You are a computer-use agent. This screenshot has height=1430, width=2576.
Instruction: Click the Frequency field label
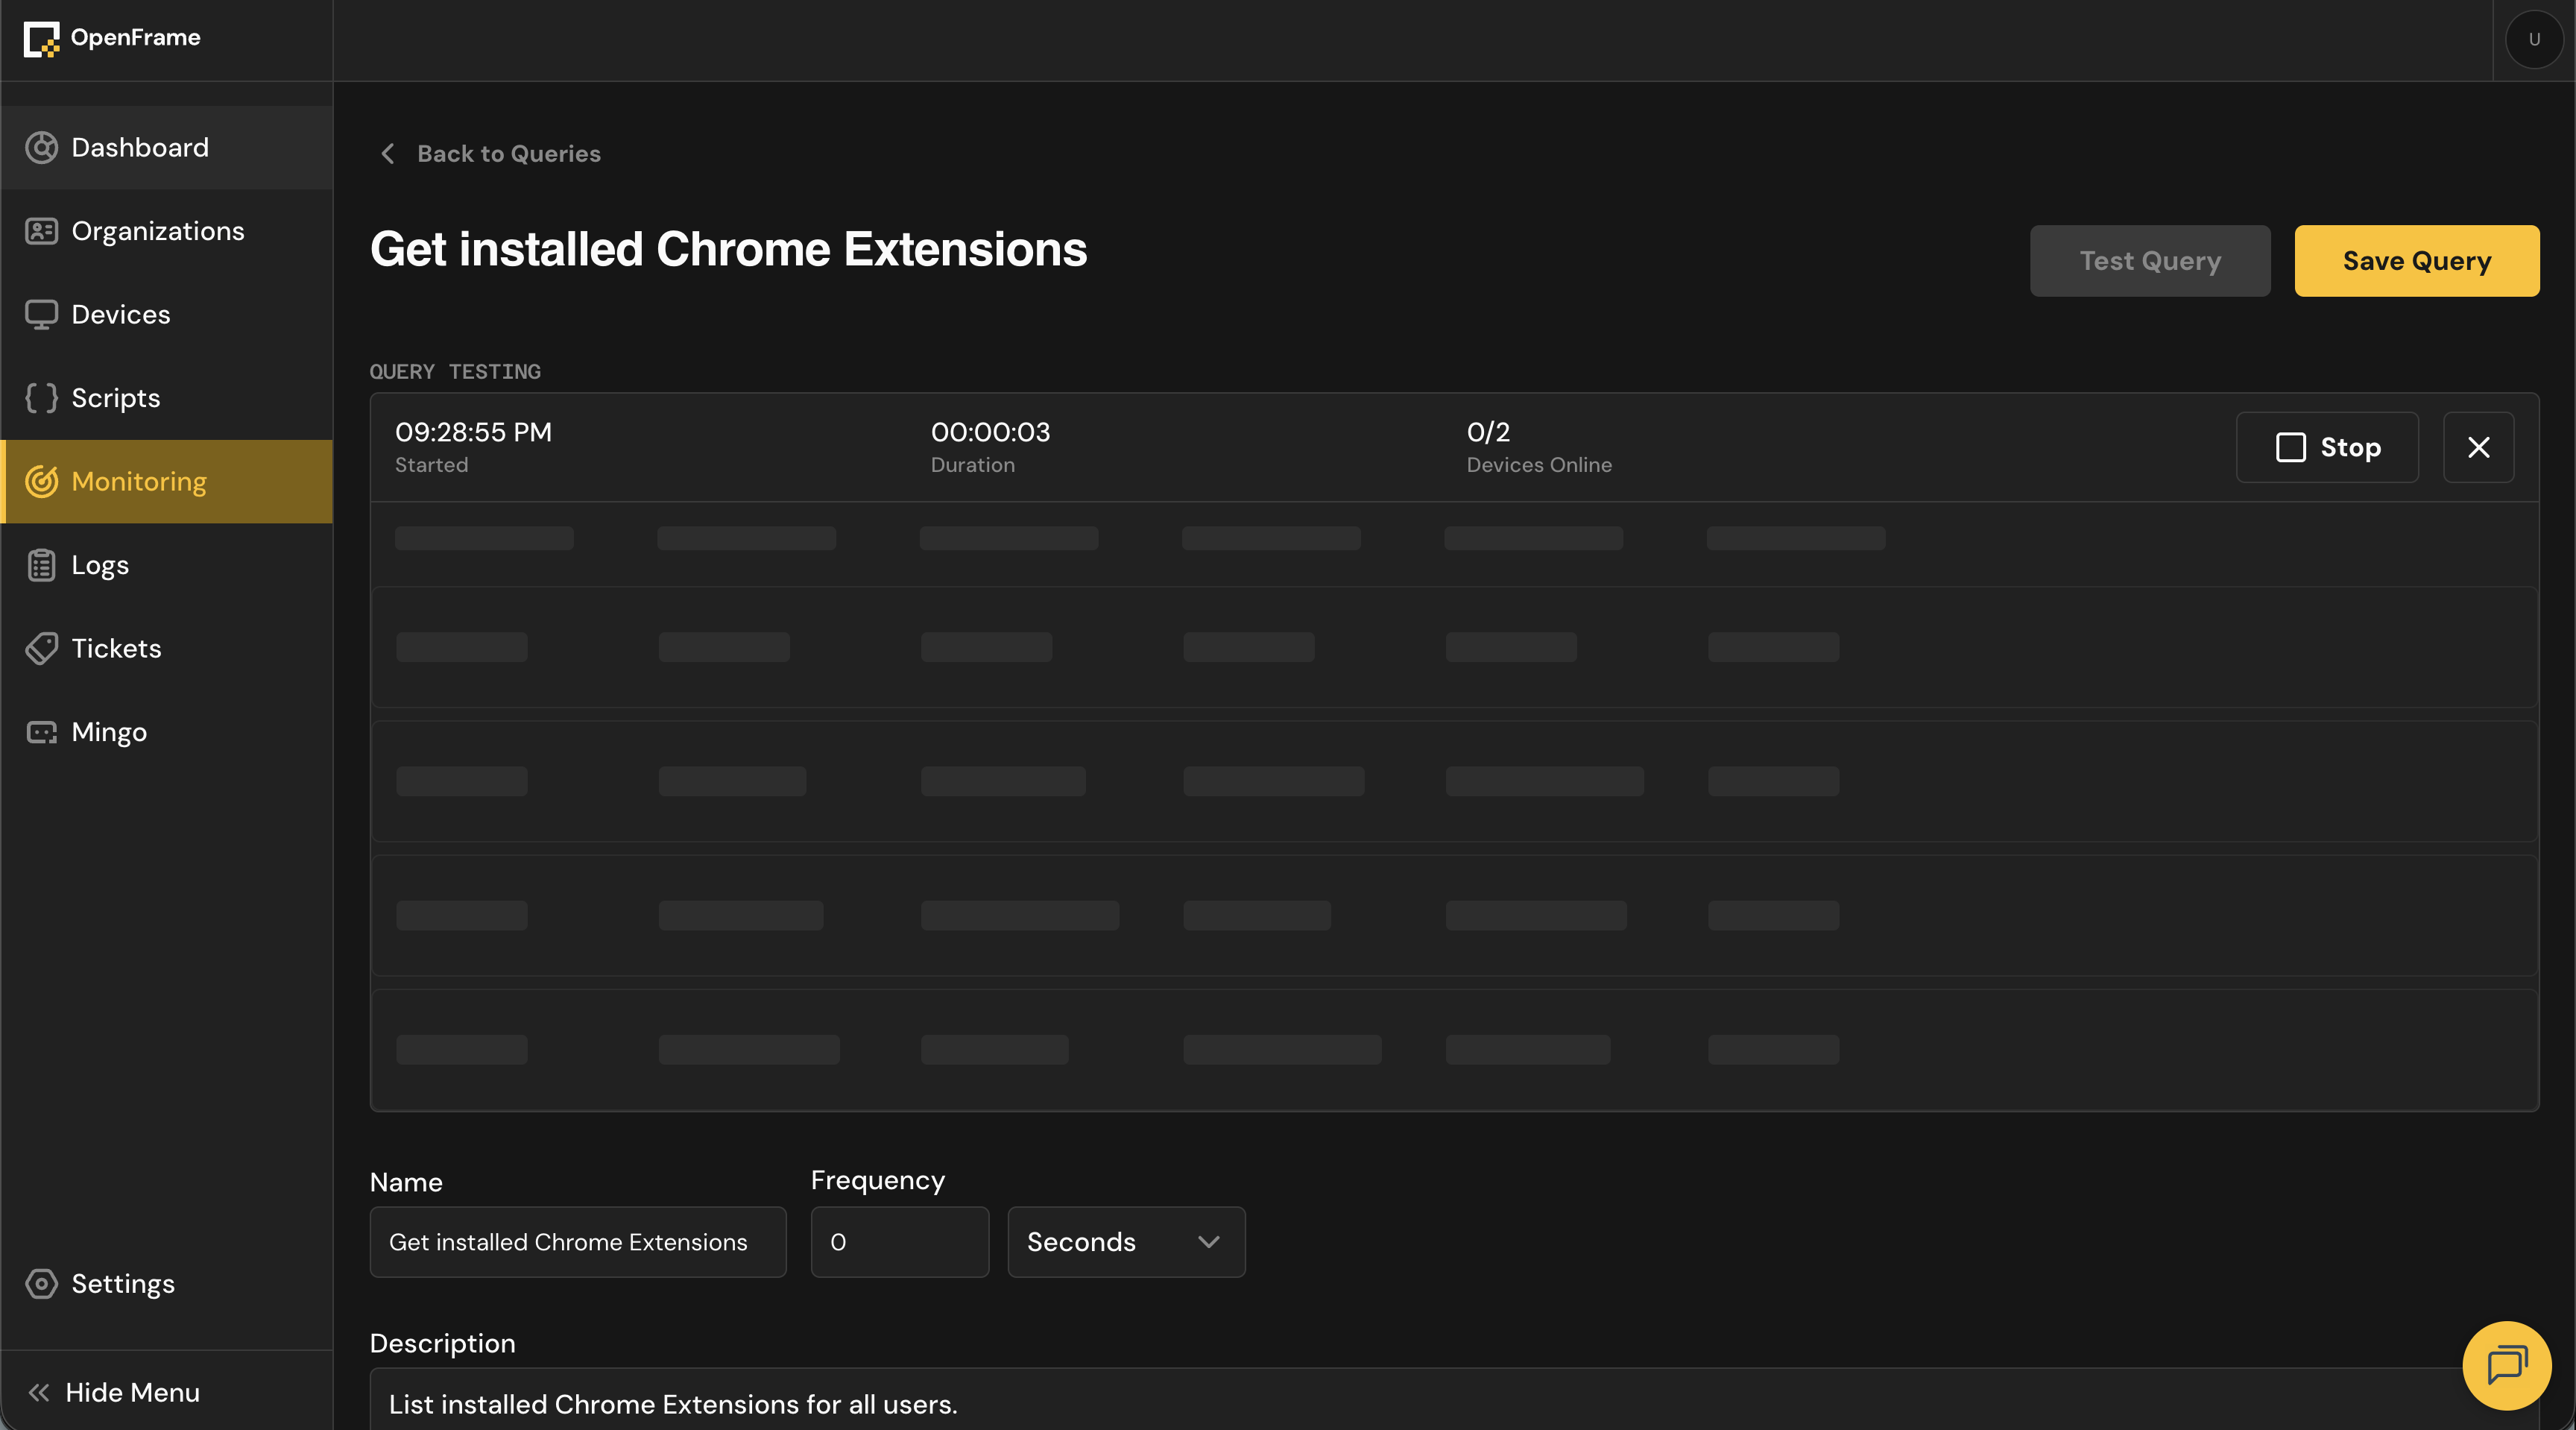877,1181
